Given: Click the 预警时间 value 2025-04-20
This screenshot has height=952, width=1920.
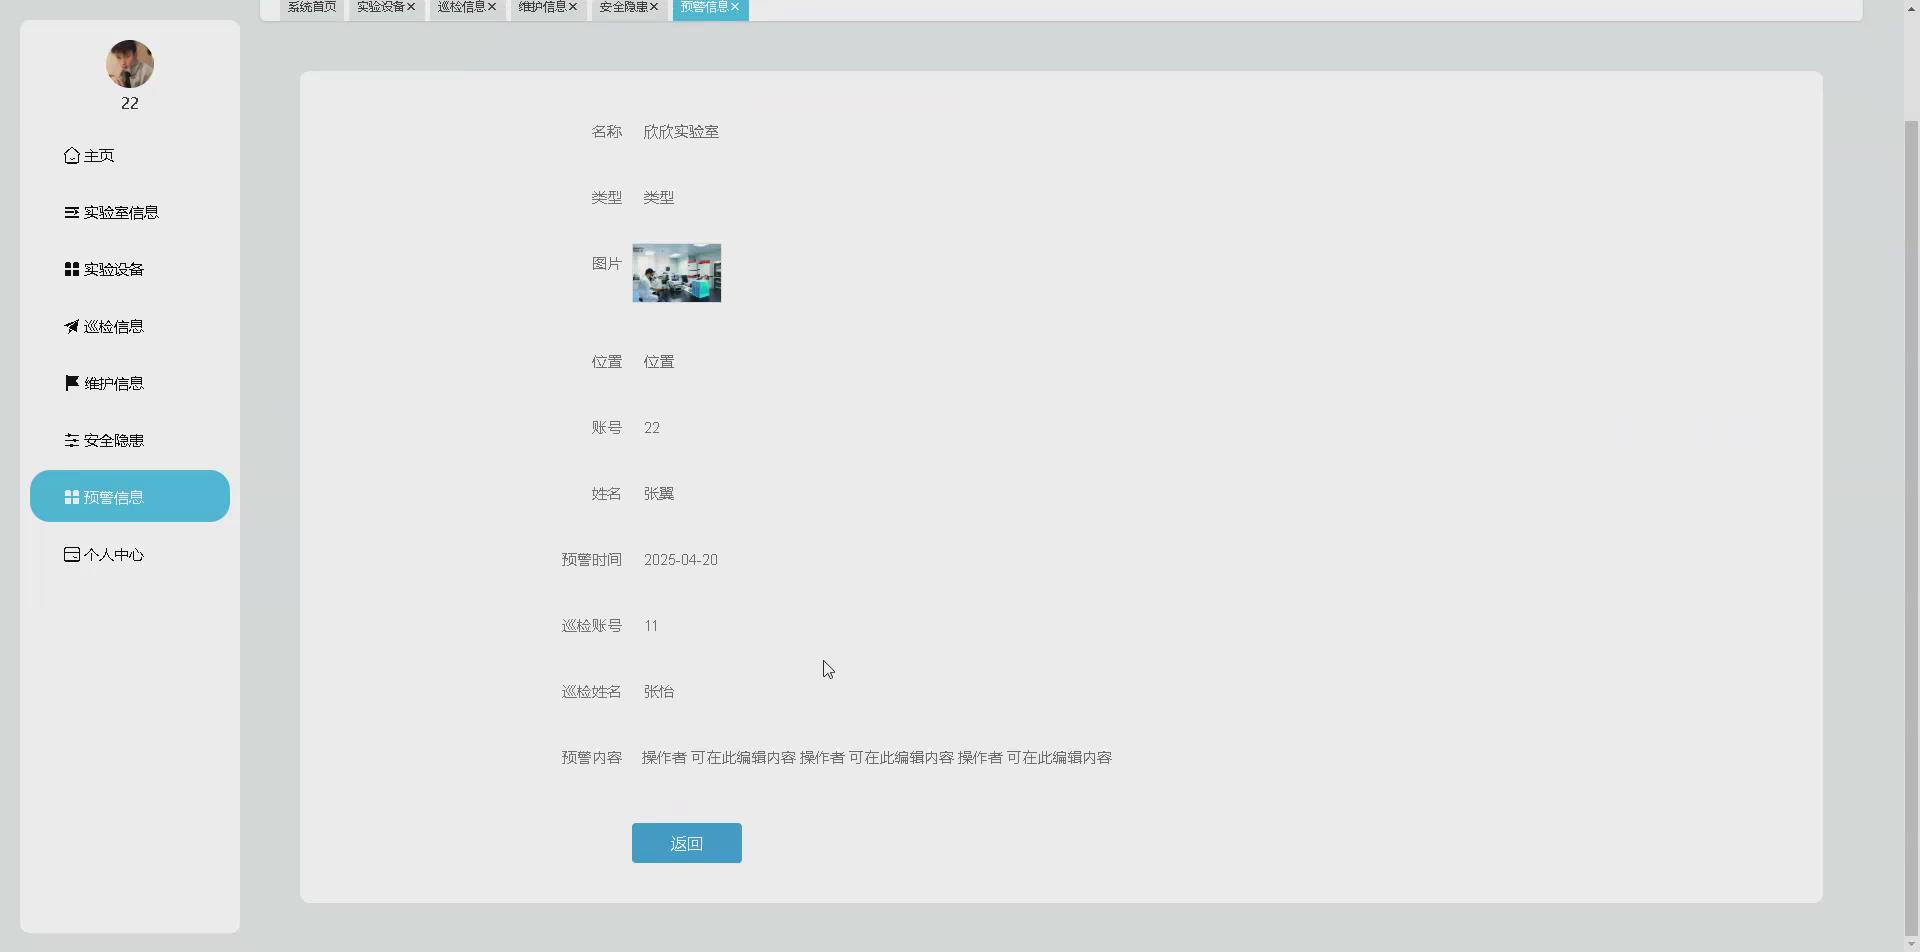Looking at the screenshot, I should click(x=681, y=560).
